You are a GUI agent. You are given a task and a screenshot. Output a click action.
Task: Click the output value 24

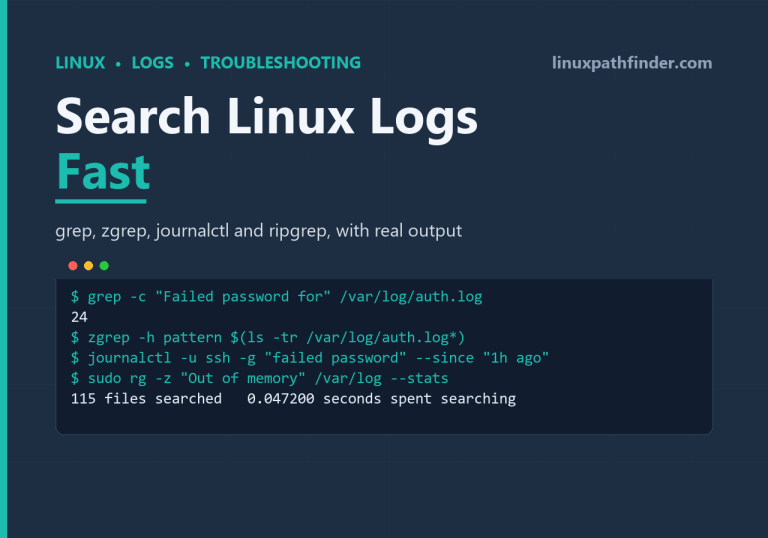pos(79,318)
